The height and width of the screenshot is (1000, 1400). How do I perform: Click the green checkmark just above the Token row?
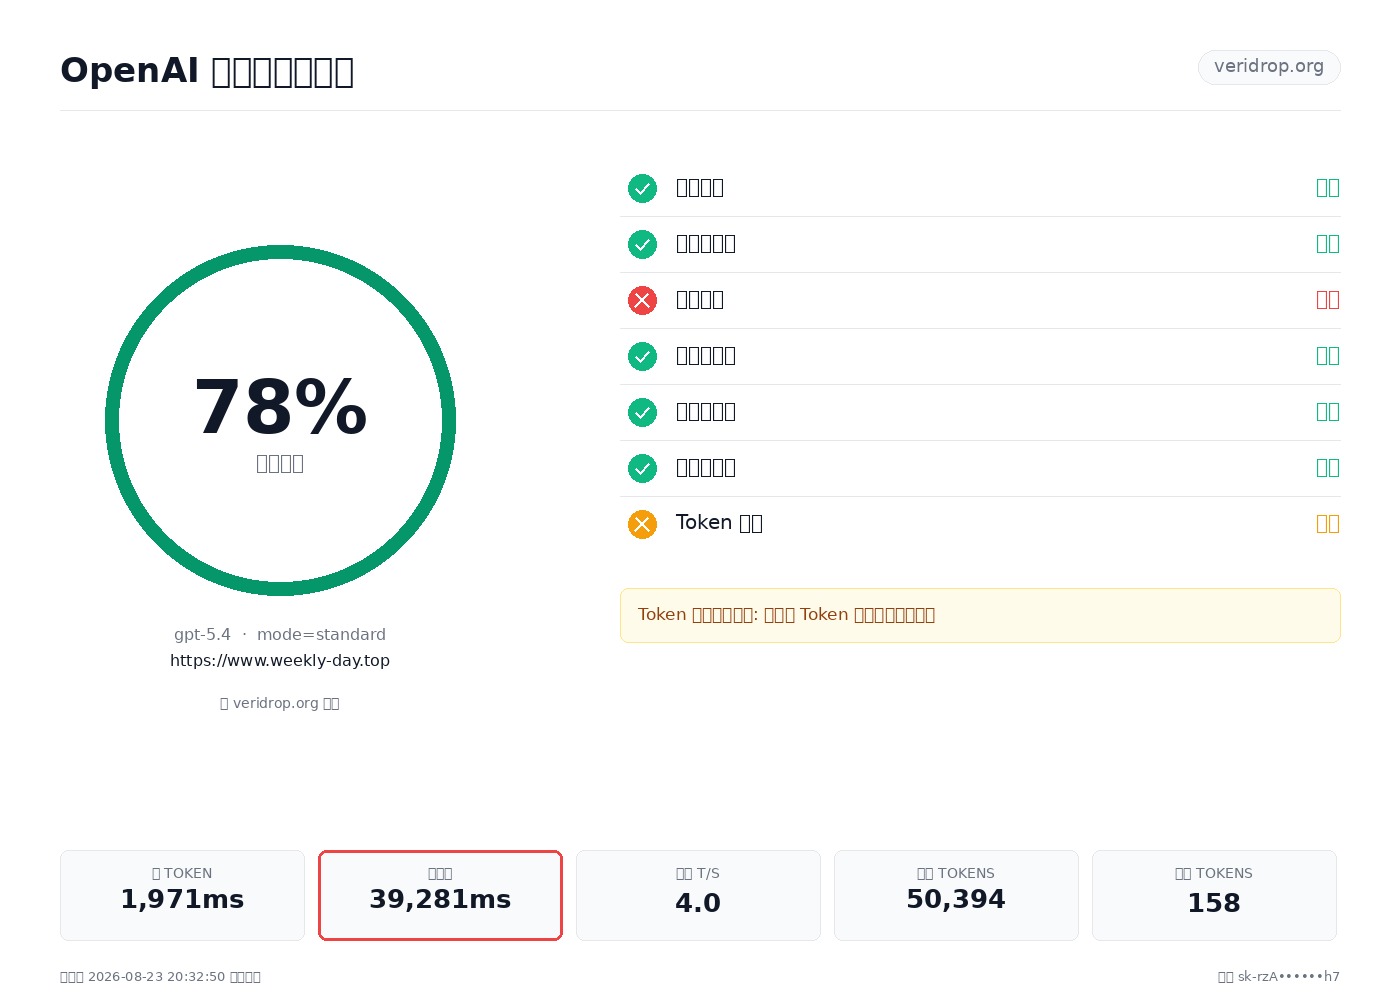coord(642,468)
